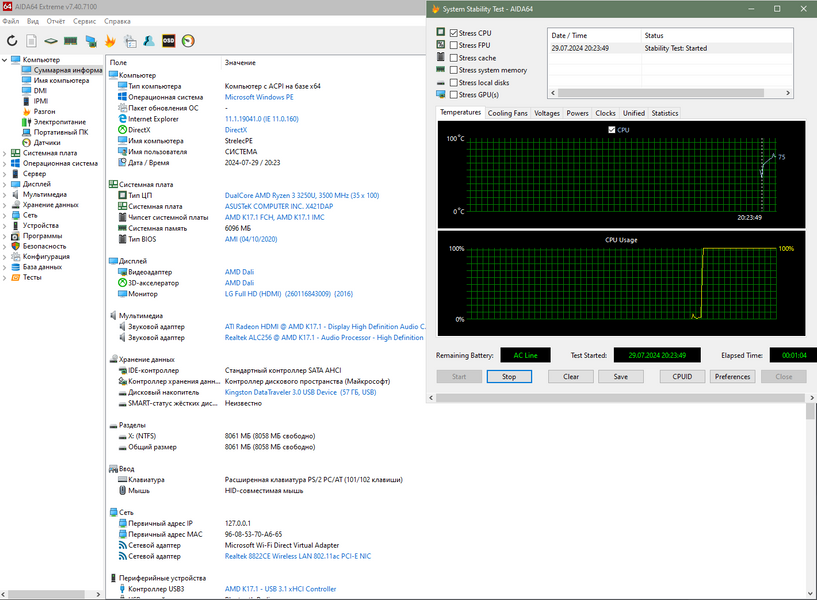Image resolution: width=817 pixels, height=600 pixels.
Task: Open the network audit monitor icon
Action: click(91, 41)
